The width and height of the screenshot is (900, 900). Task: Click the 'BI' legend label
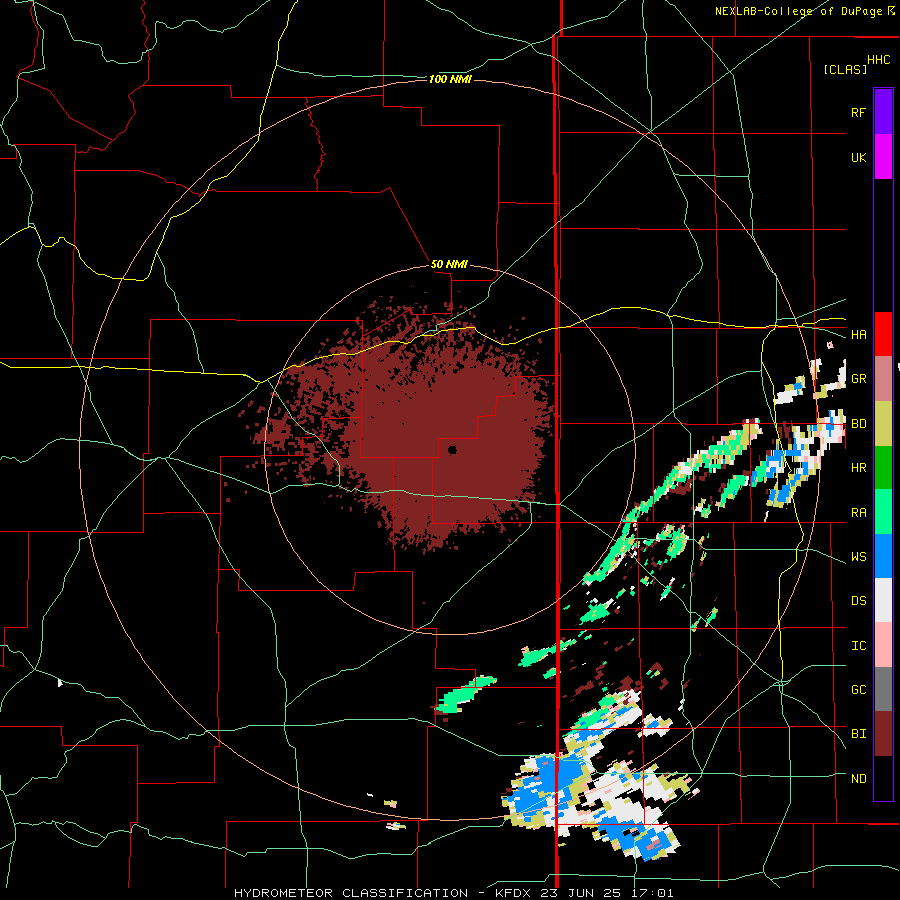[858, 734]
